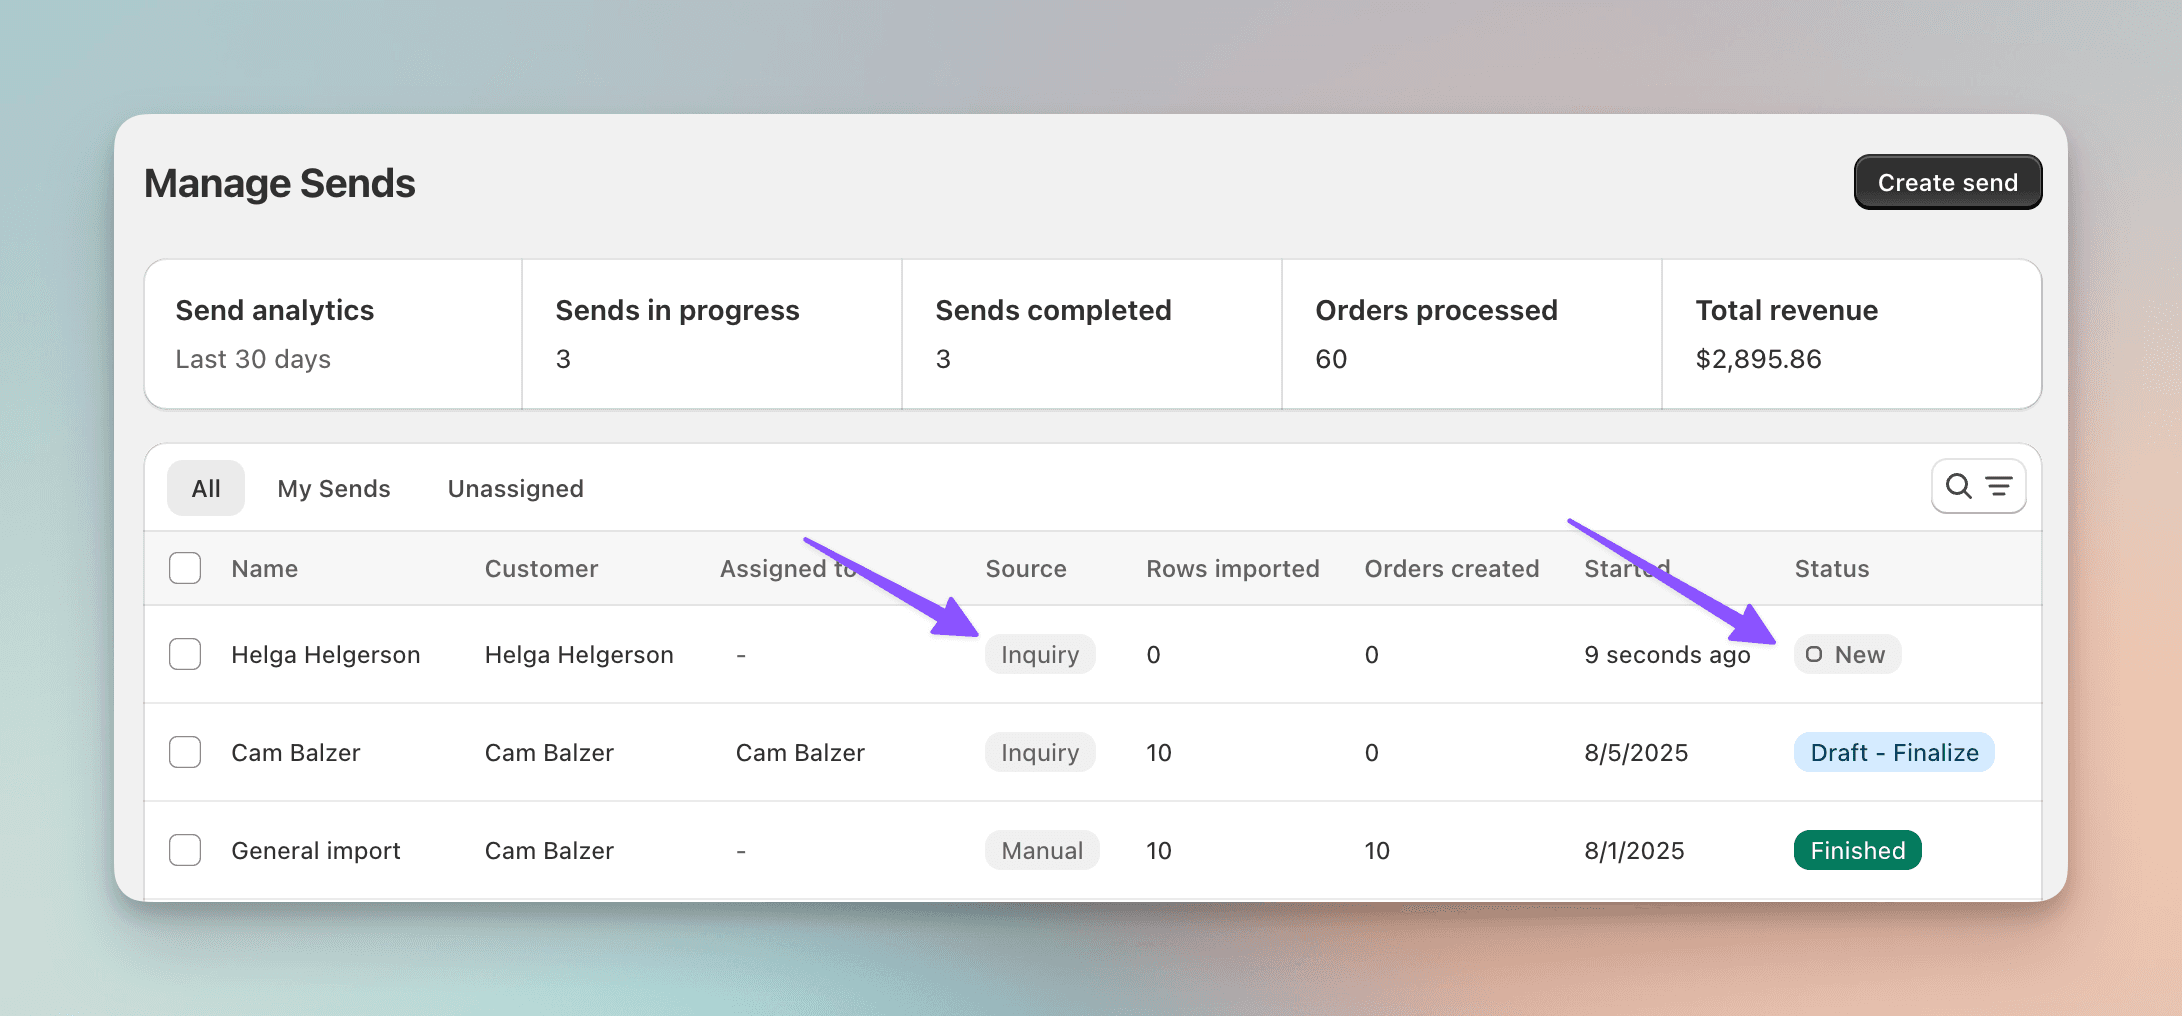Click the 'Draft - Finalize' status pill
2182x1016 pixels.
(1893, 752)
